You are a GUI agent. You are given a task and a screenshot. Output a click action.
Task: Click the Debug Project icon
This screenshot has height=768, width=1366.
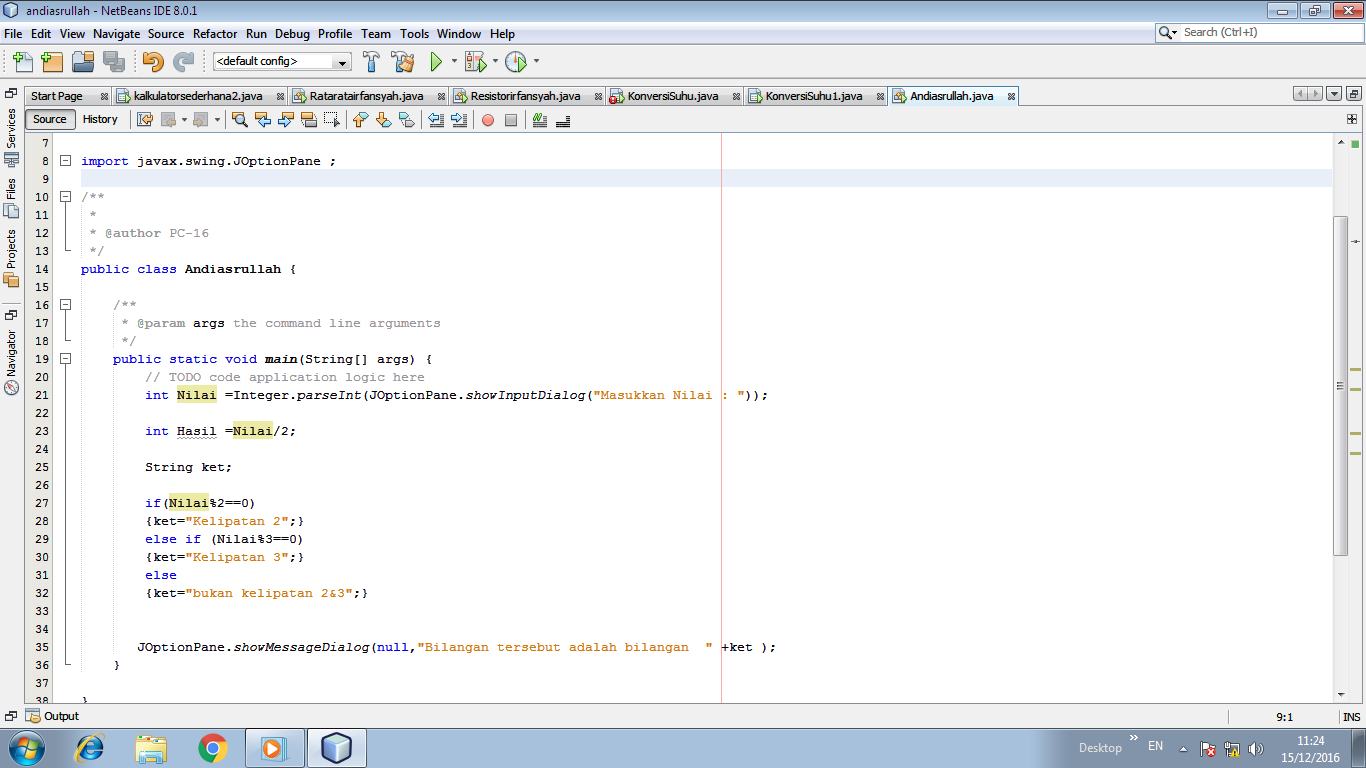tap(474, 62)
